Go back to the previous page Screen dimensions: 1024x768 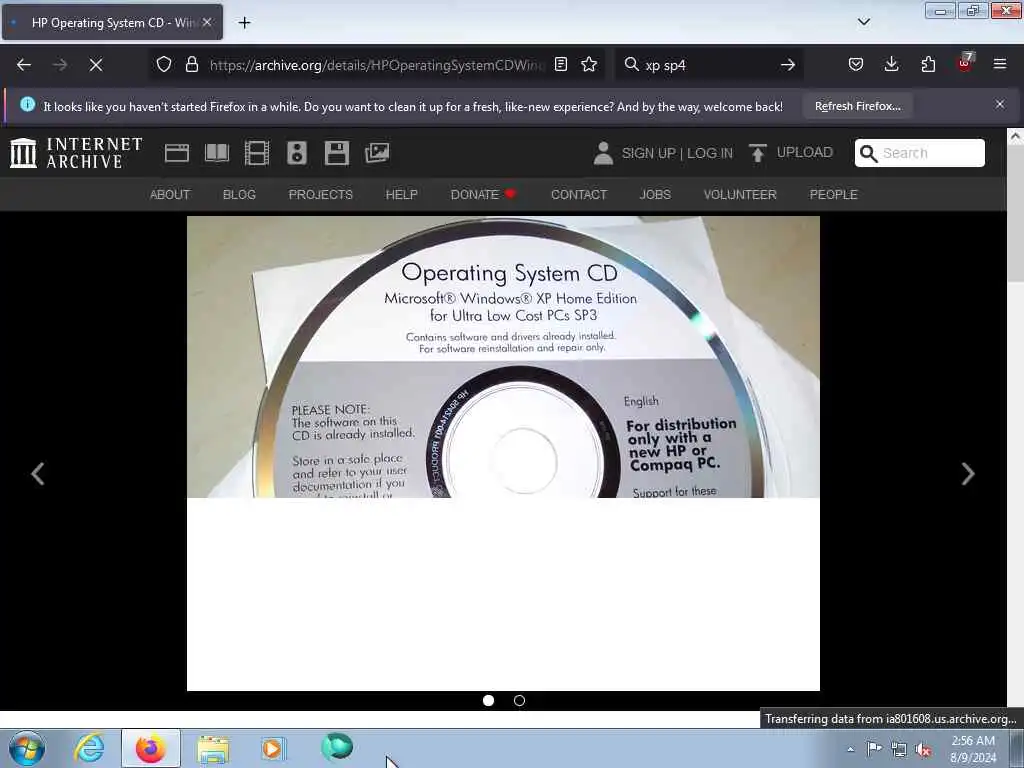point(24,65)
